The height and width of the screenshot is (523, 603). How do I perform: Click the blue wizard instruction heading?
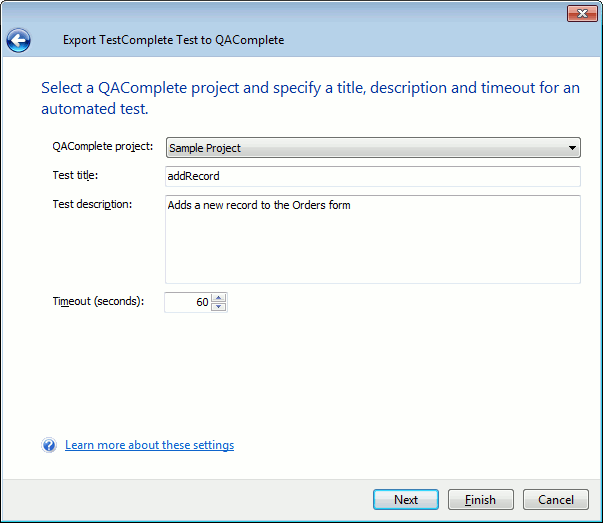coord(310,97)
